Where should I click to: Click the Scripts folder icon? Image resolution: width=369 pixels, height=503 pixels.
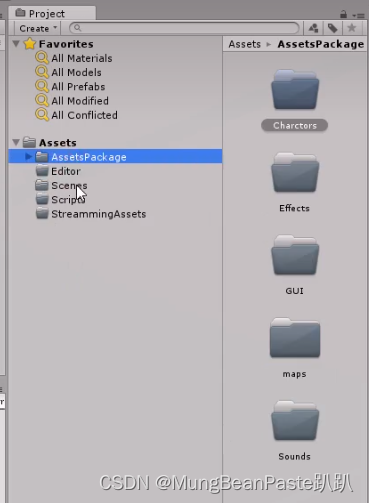coord(42,199)
